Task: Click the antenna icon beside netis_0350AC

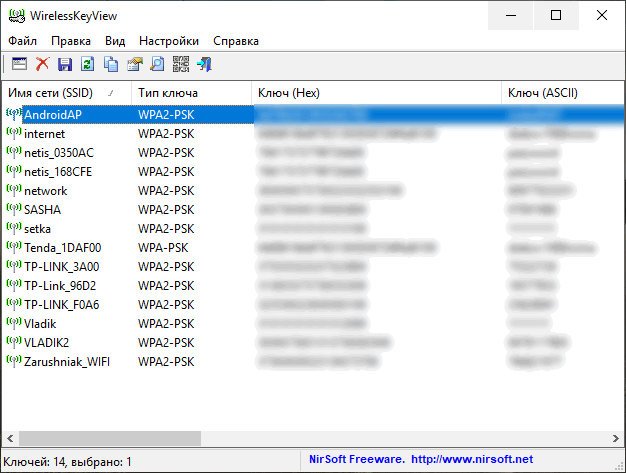Action: tap(14, 152)
